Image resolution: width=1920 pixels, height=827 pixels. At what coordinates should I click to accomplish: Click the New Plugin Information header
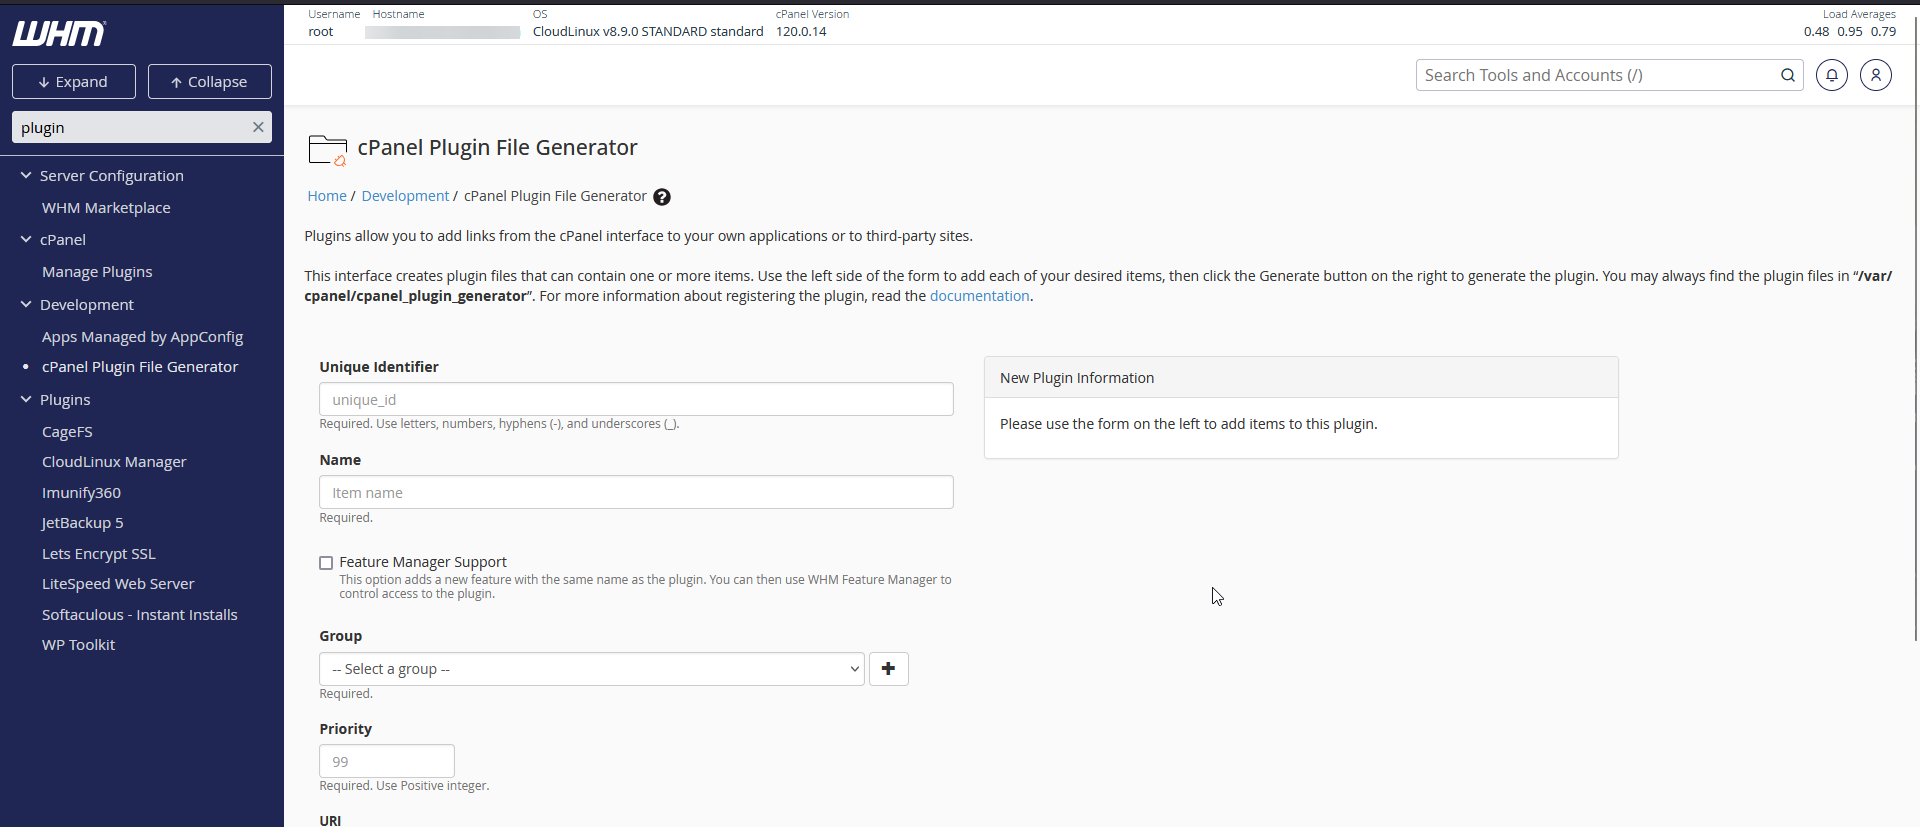[1301, 378]
